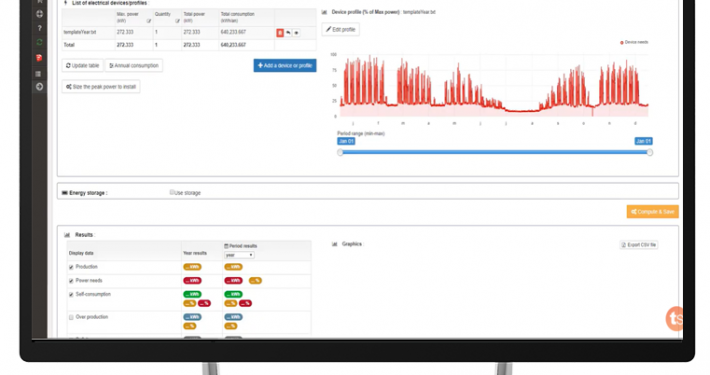Click the Compute & Save button

[652, 212]
